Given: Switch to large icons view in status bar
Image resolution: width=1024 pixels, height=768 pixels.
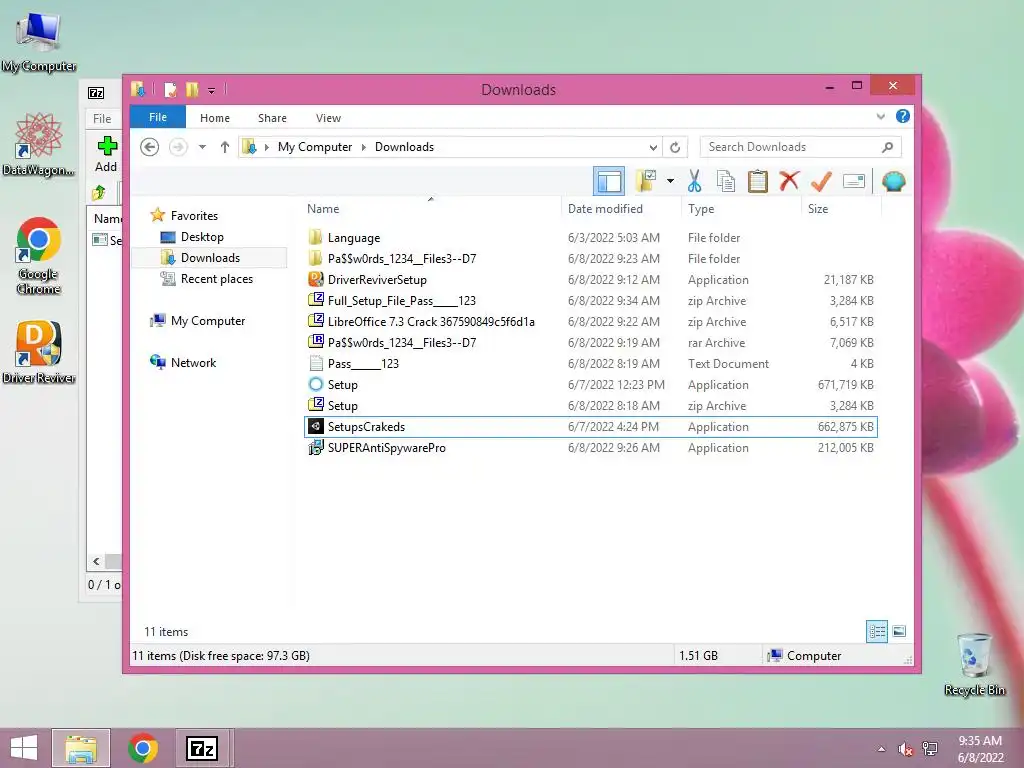Looking at the screenshot, I should coord(899,631).
